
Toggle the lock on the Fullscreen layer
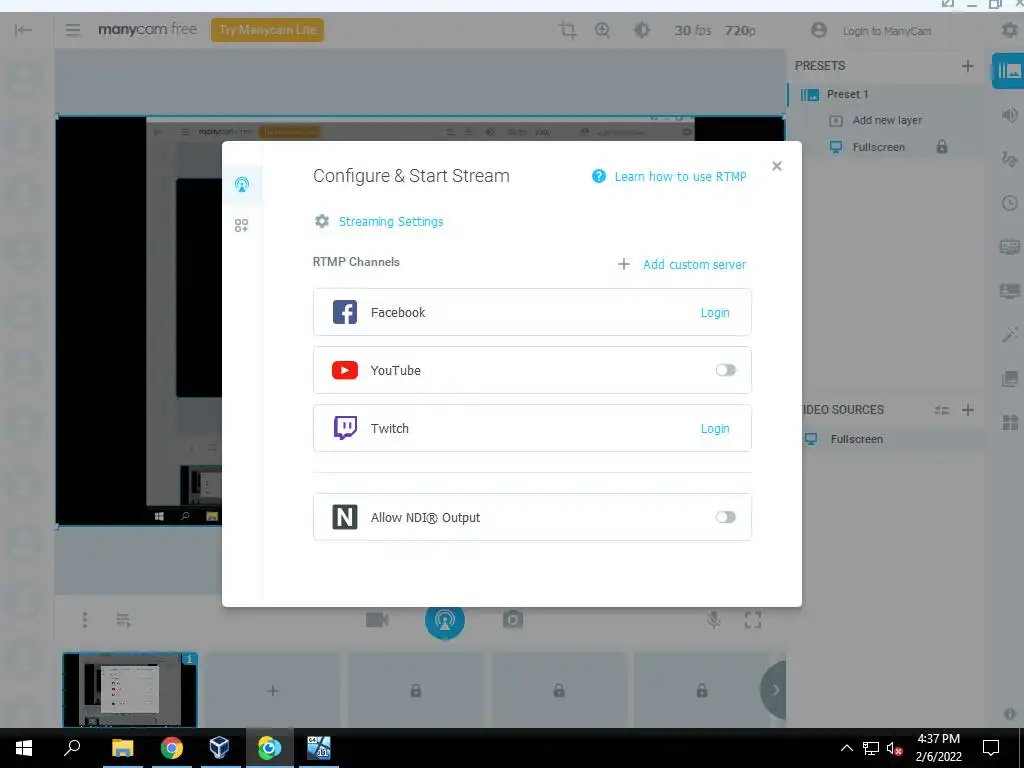pyautogui.click(x=942, y=146)
